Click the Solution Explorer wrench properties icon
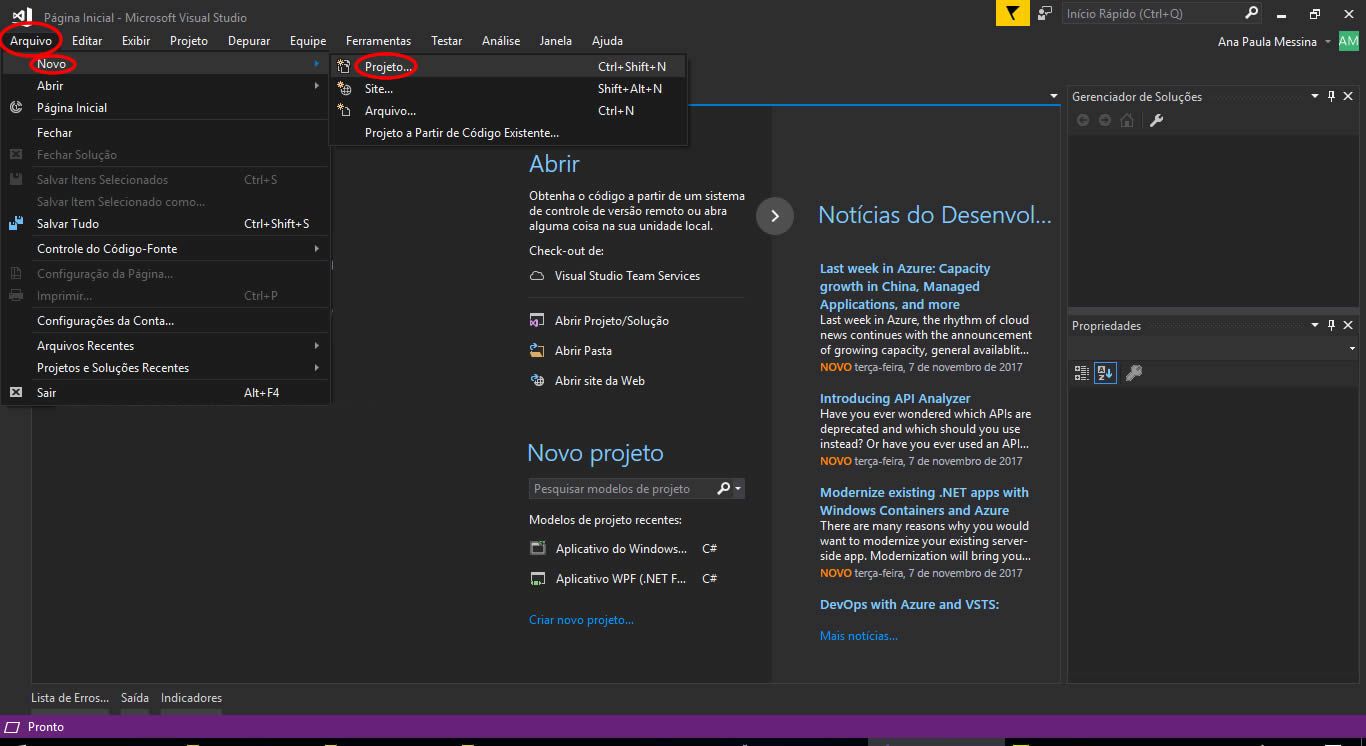 (x=1156, y=120)
